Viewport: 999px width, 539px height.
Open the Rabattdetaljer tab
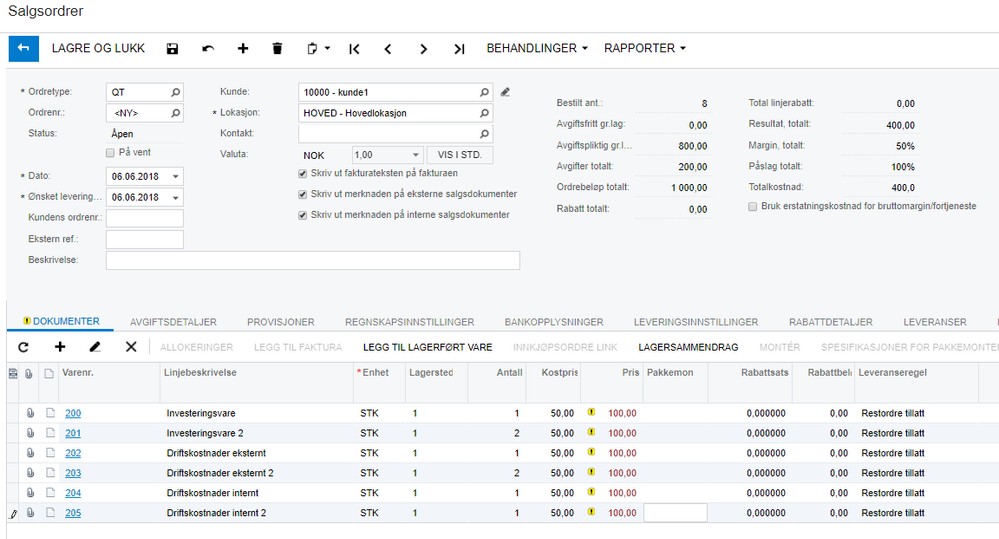pos(831,322)
